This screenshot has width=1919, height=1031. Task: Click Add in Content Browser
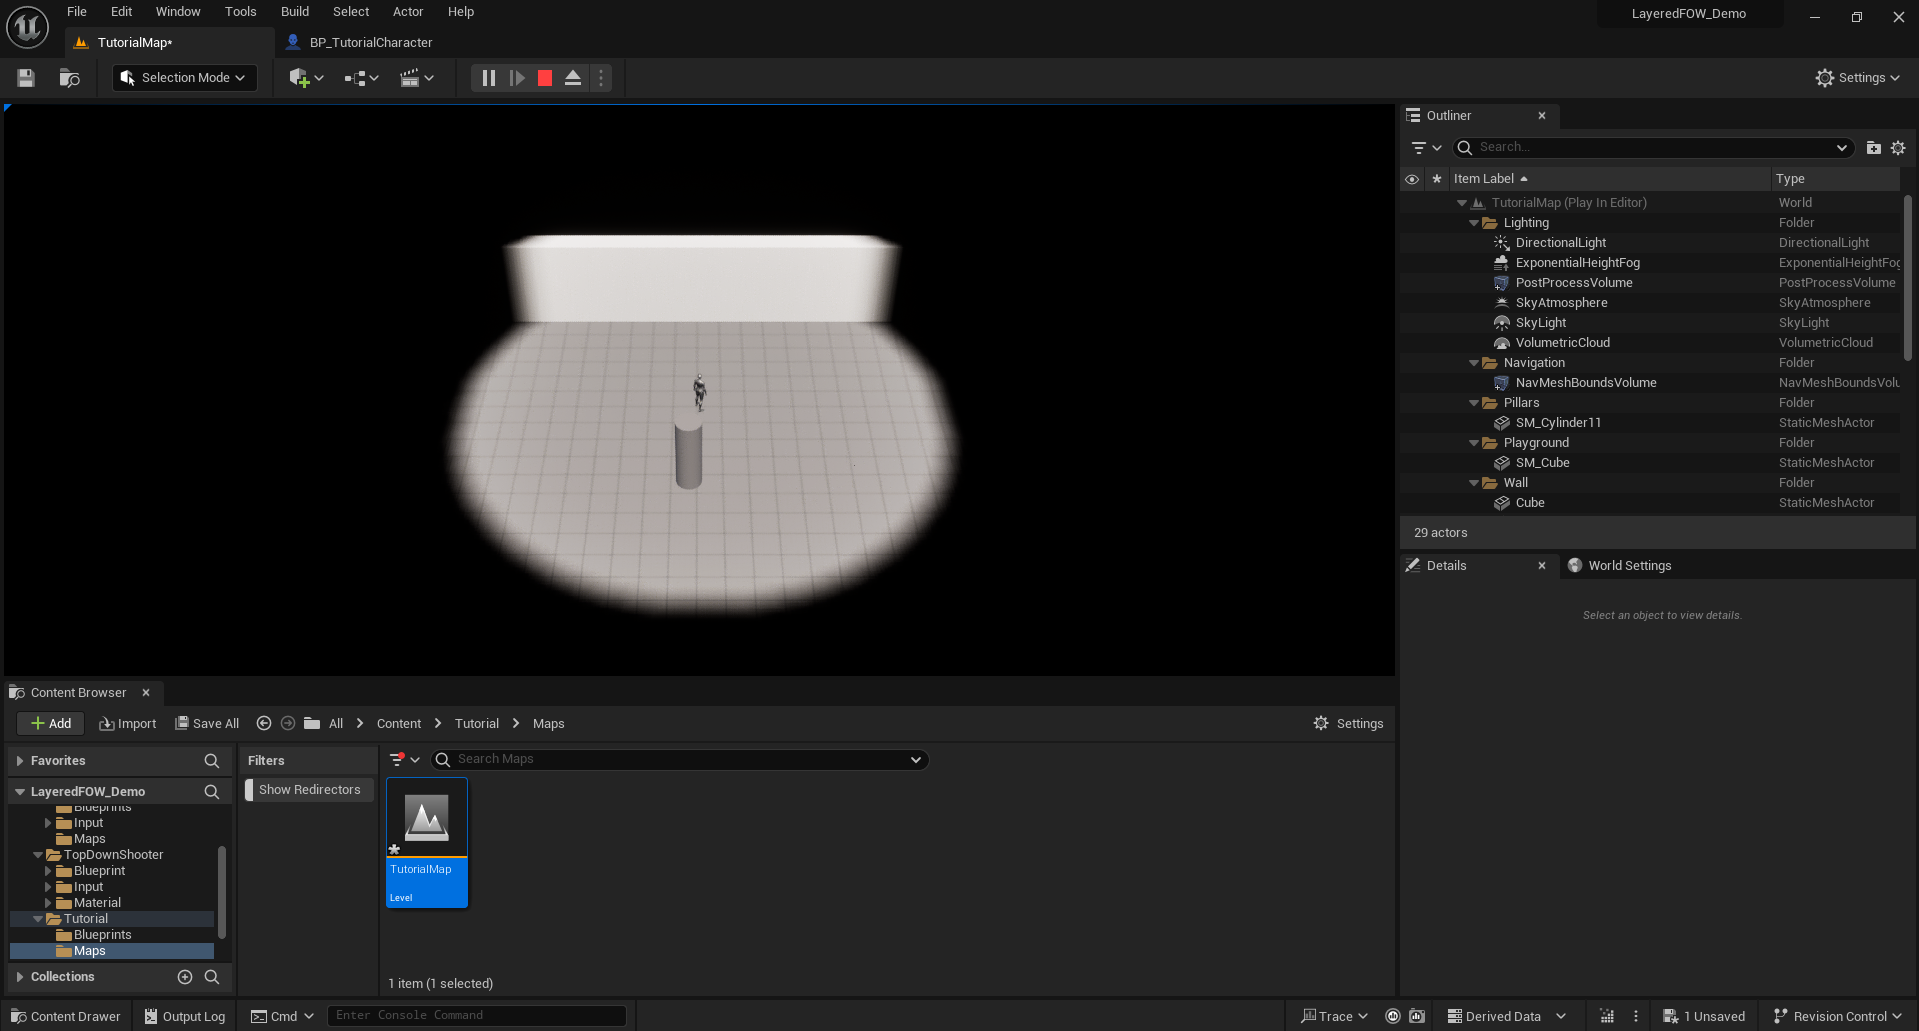pyautogui.click(x=51, y=724)
